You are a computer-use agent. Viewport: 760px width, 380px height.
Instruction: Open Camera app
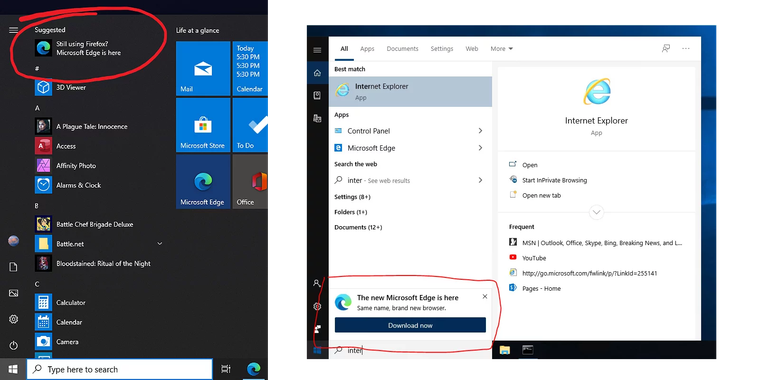pos(57,342)
